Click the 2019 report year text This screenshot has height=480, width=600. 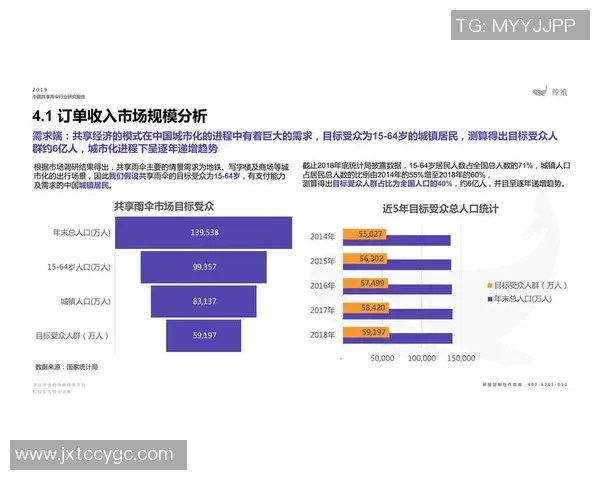[x=40, y=90]
